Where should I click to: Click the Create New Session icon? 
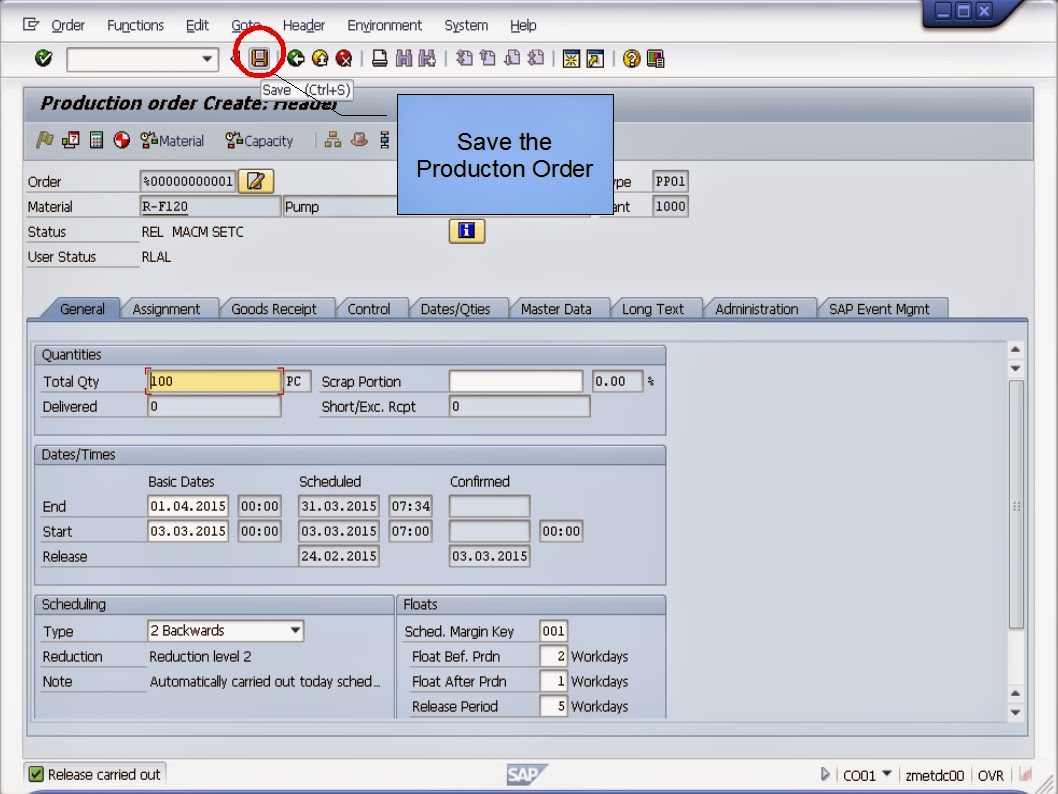pos(571,59)
